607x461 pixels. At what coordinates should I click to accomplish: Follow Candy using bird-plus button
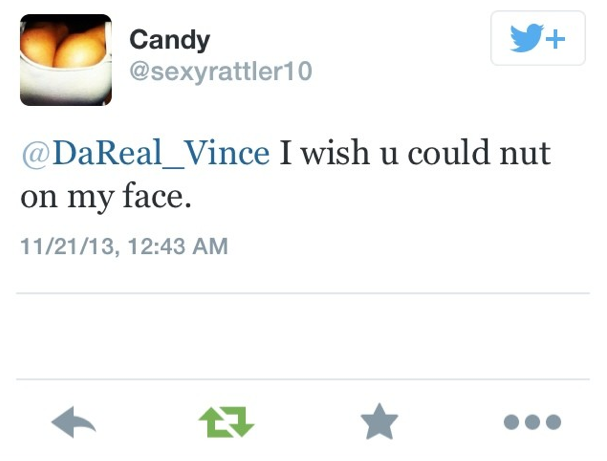tap(538, 38)
